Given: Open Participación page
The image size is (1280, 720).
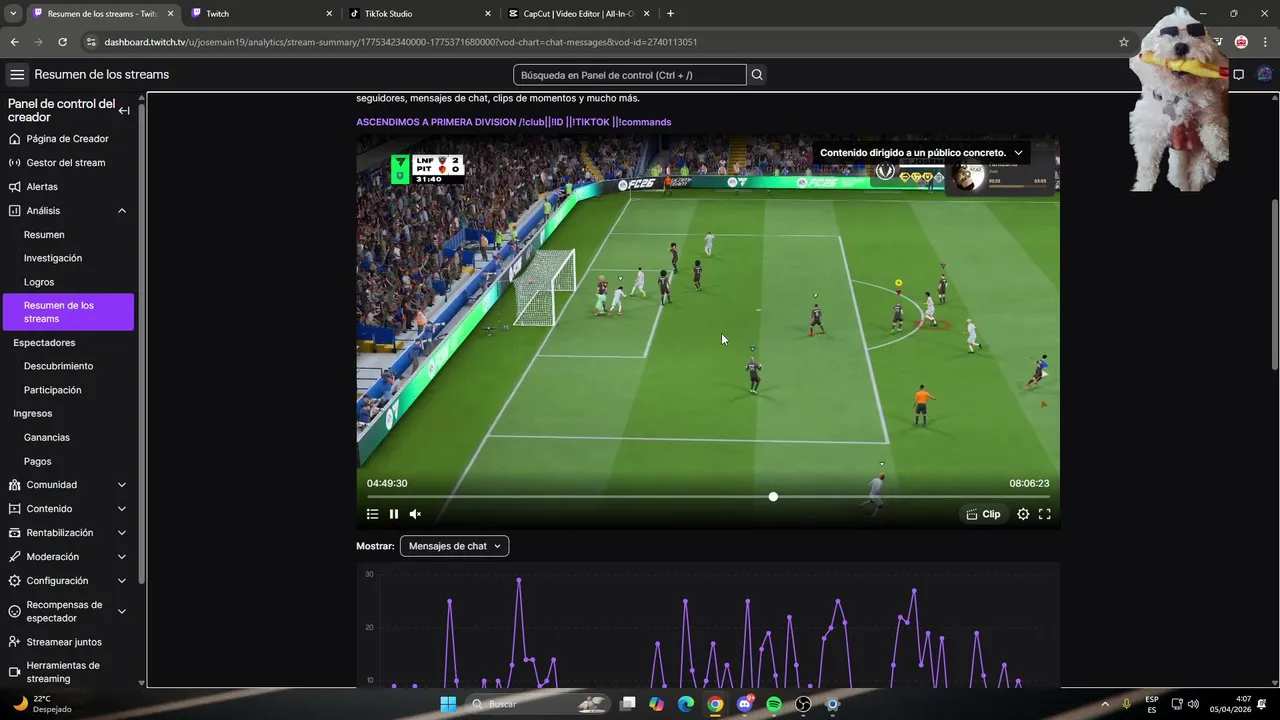Looking at the screenshot, I should click(x=53, y=390).
